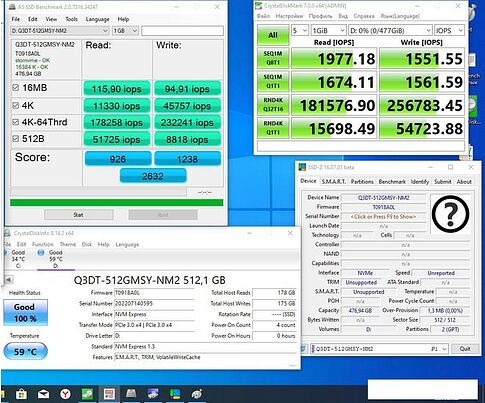Click the read score 926 in AS SSD

coord(118,159)
